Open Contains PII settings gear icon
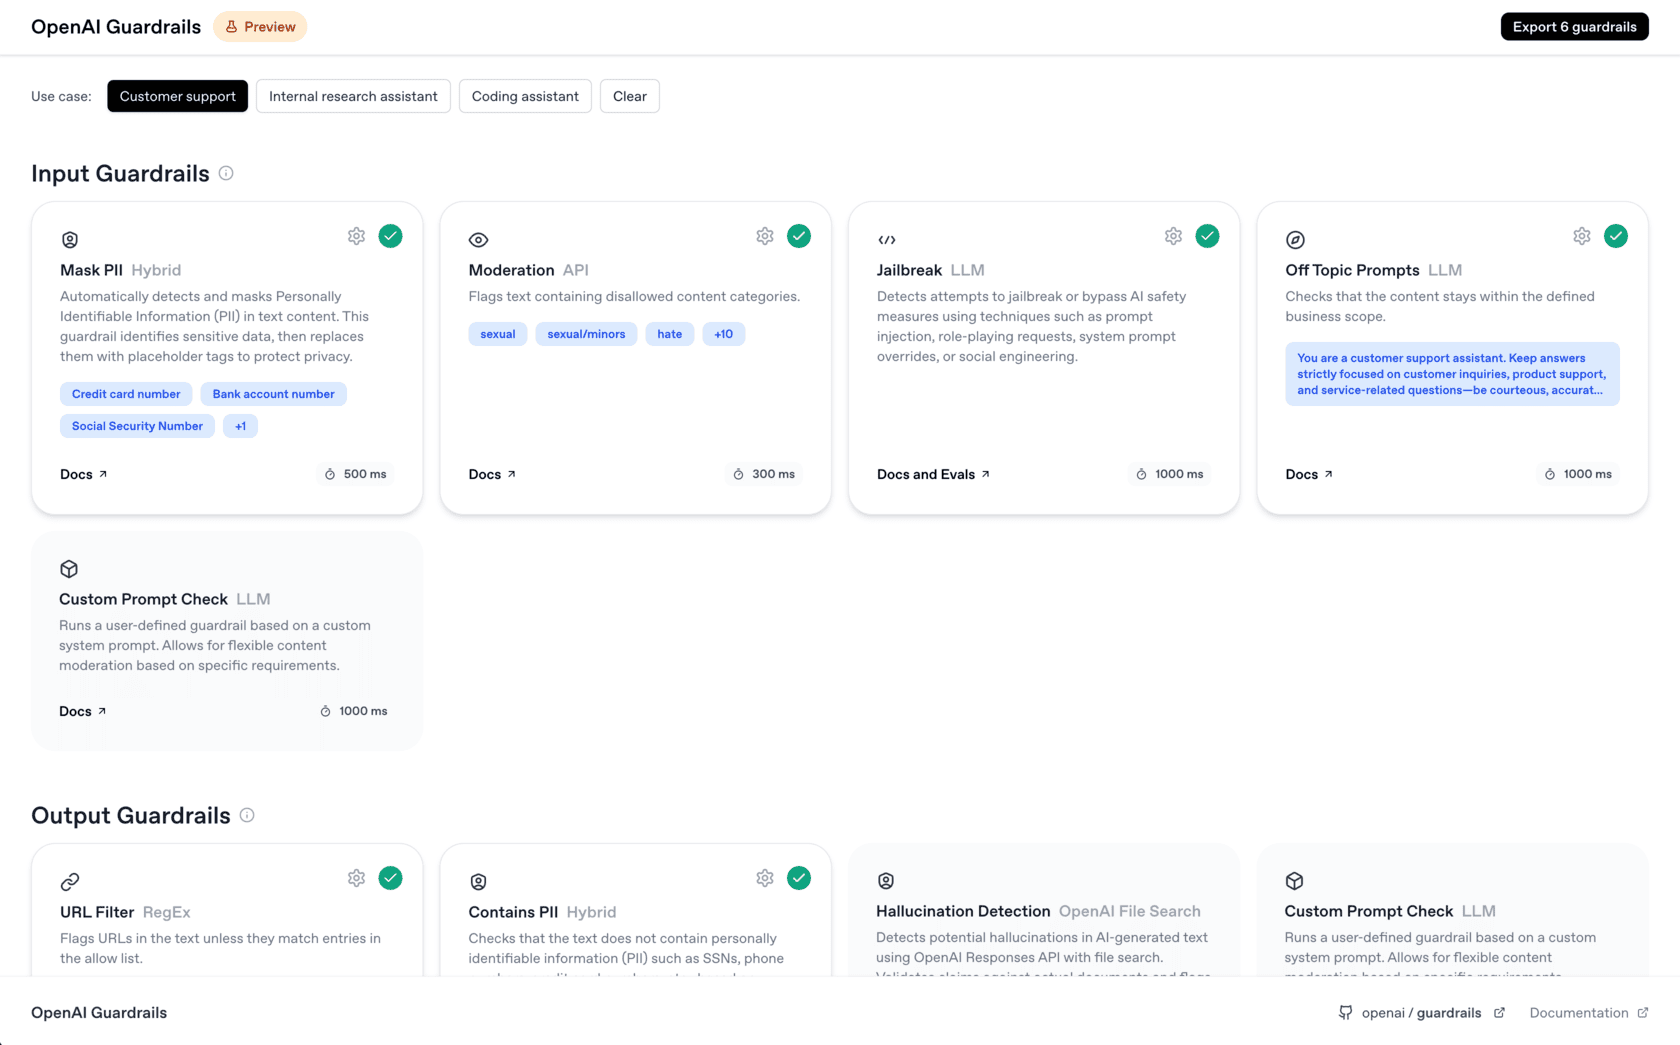This screenshot has width=1680, height=1045. tap(765, 878)
